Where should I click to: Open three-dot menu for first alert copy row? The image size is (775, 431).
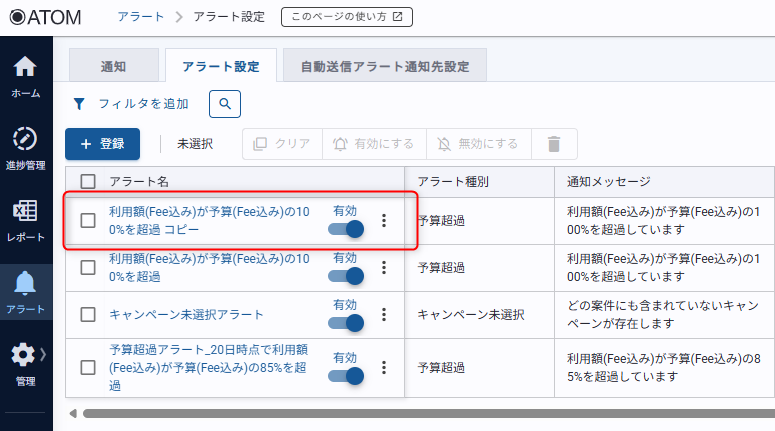pyautogui.click(x=384, y=221)
